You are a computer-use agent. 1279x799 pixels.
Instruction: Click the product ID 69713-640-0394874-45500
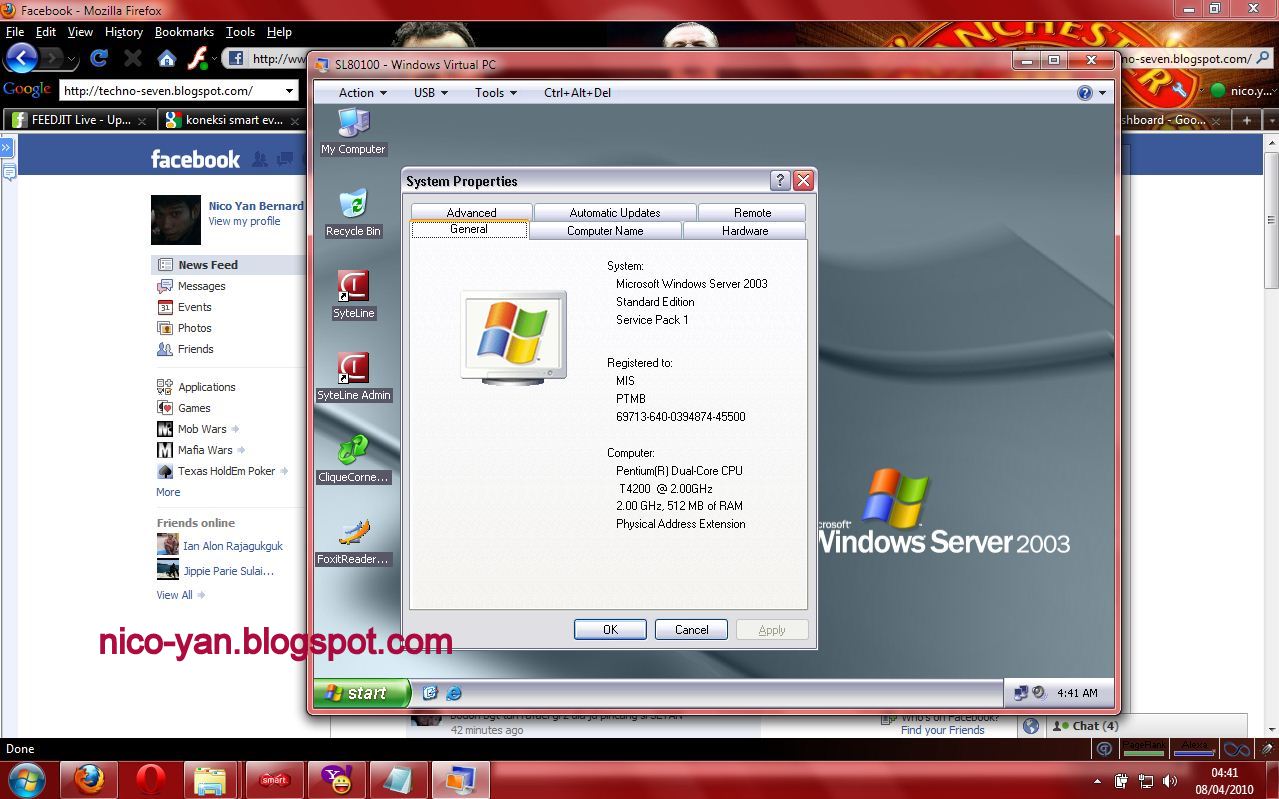click(x=680, y=417)
